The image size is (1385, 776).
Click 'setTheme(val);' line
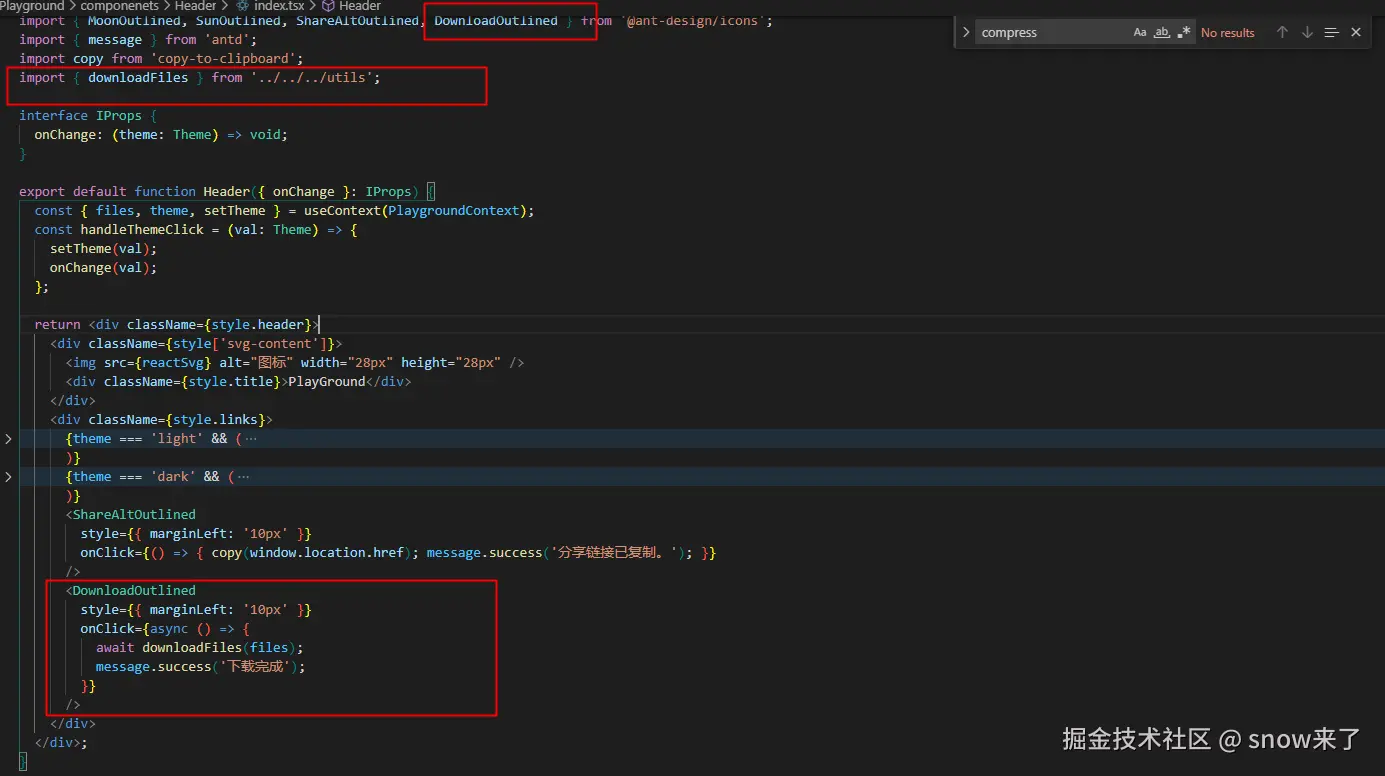[x=104, y=248]
